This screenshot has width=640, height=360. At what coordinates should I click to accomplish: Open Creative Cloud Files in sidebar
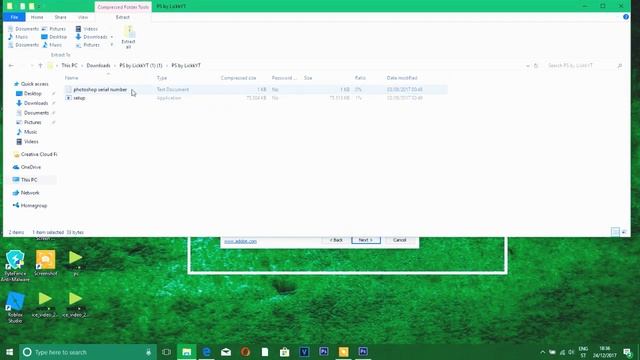tap(35, 154)
